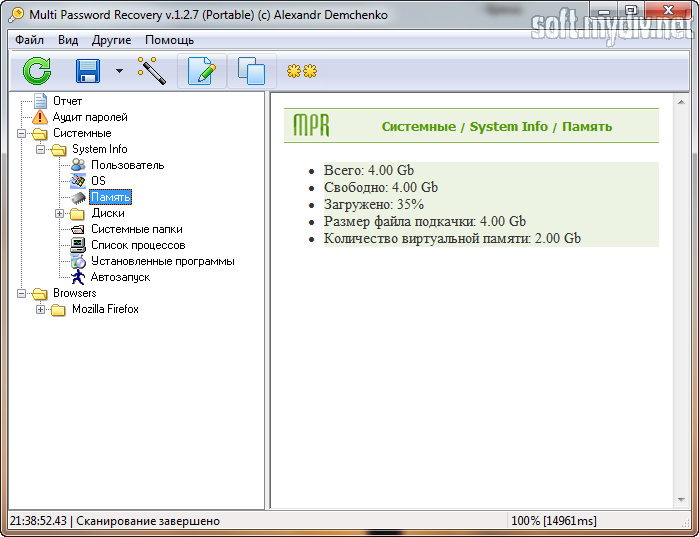Select Установленные программы tree item label
Image resolution: width=699 pixels, height=537 pixels.
click(163, 261)
